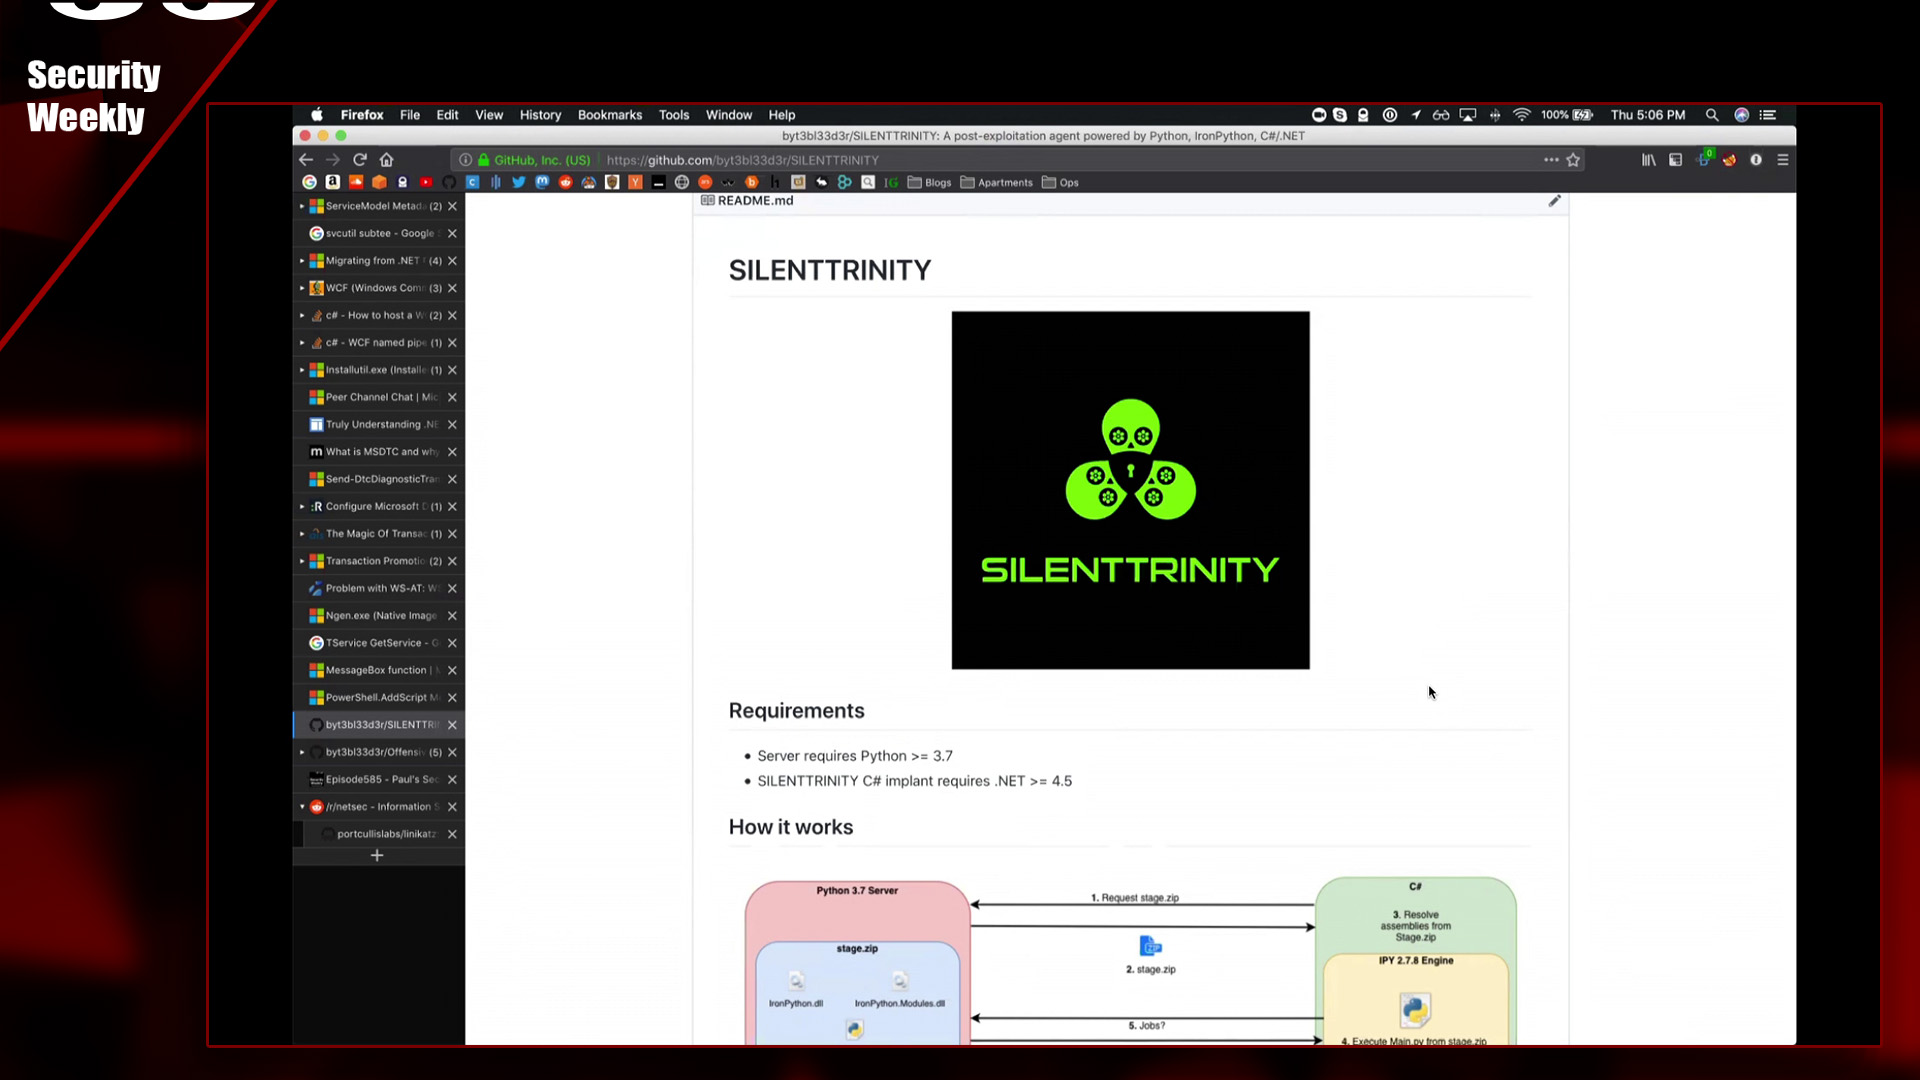Open the Reddit bookmark icon
The height and width of the screenshot is (1080, 1920).
pos(565,182)
